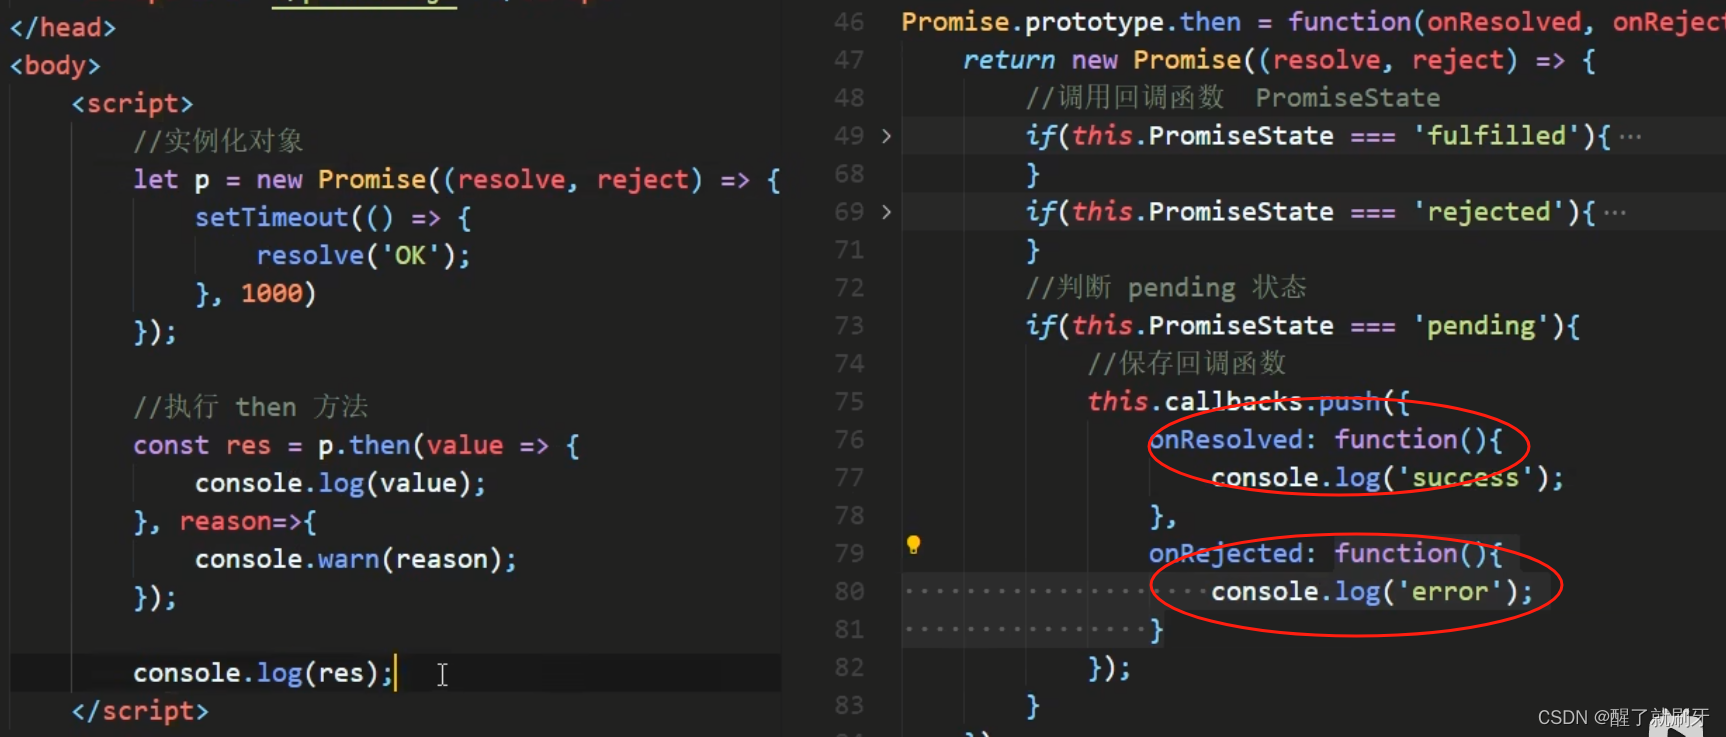Click console.warn(reason); statement
Viewport: 1726px width, 737px height.
(x=356, y=560)
